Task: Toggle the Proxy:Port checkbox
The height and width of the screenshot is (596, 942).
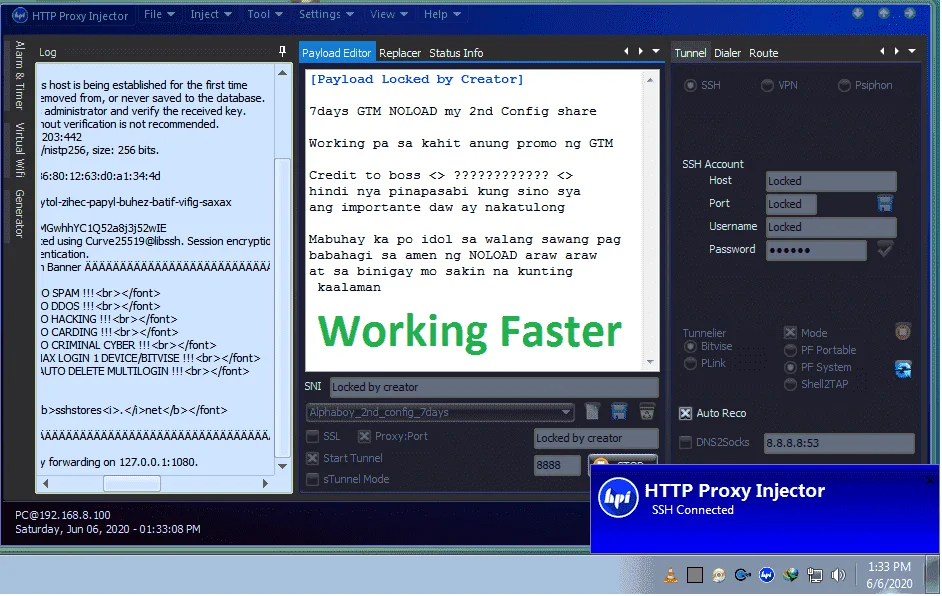Action: click(x=364, y=436)
